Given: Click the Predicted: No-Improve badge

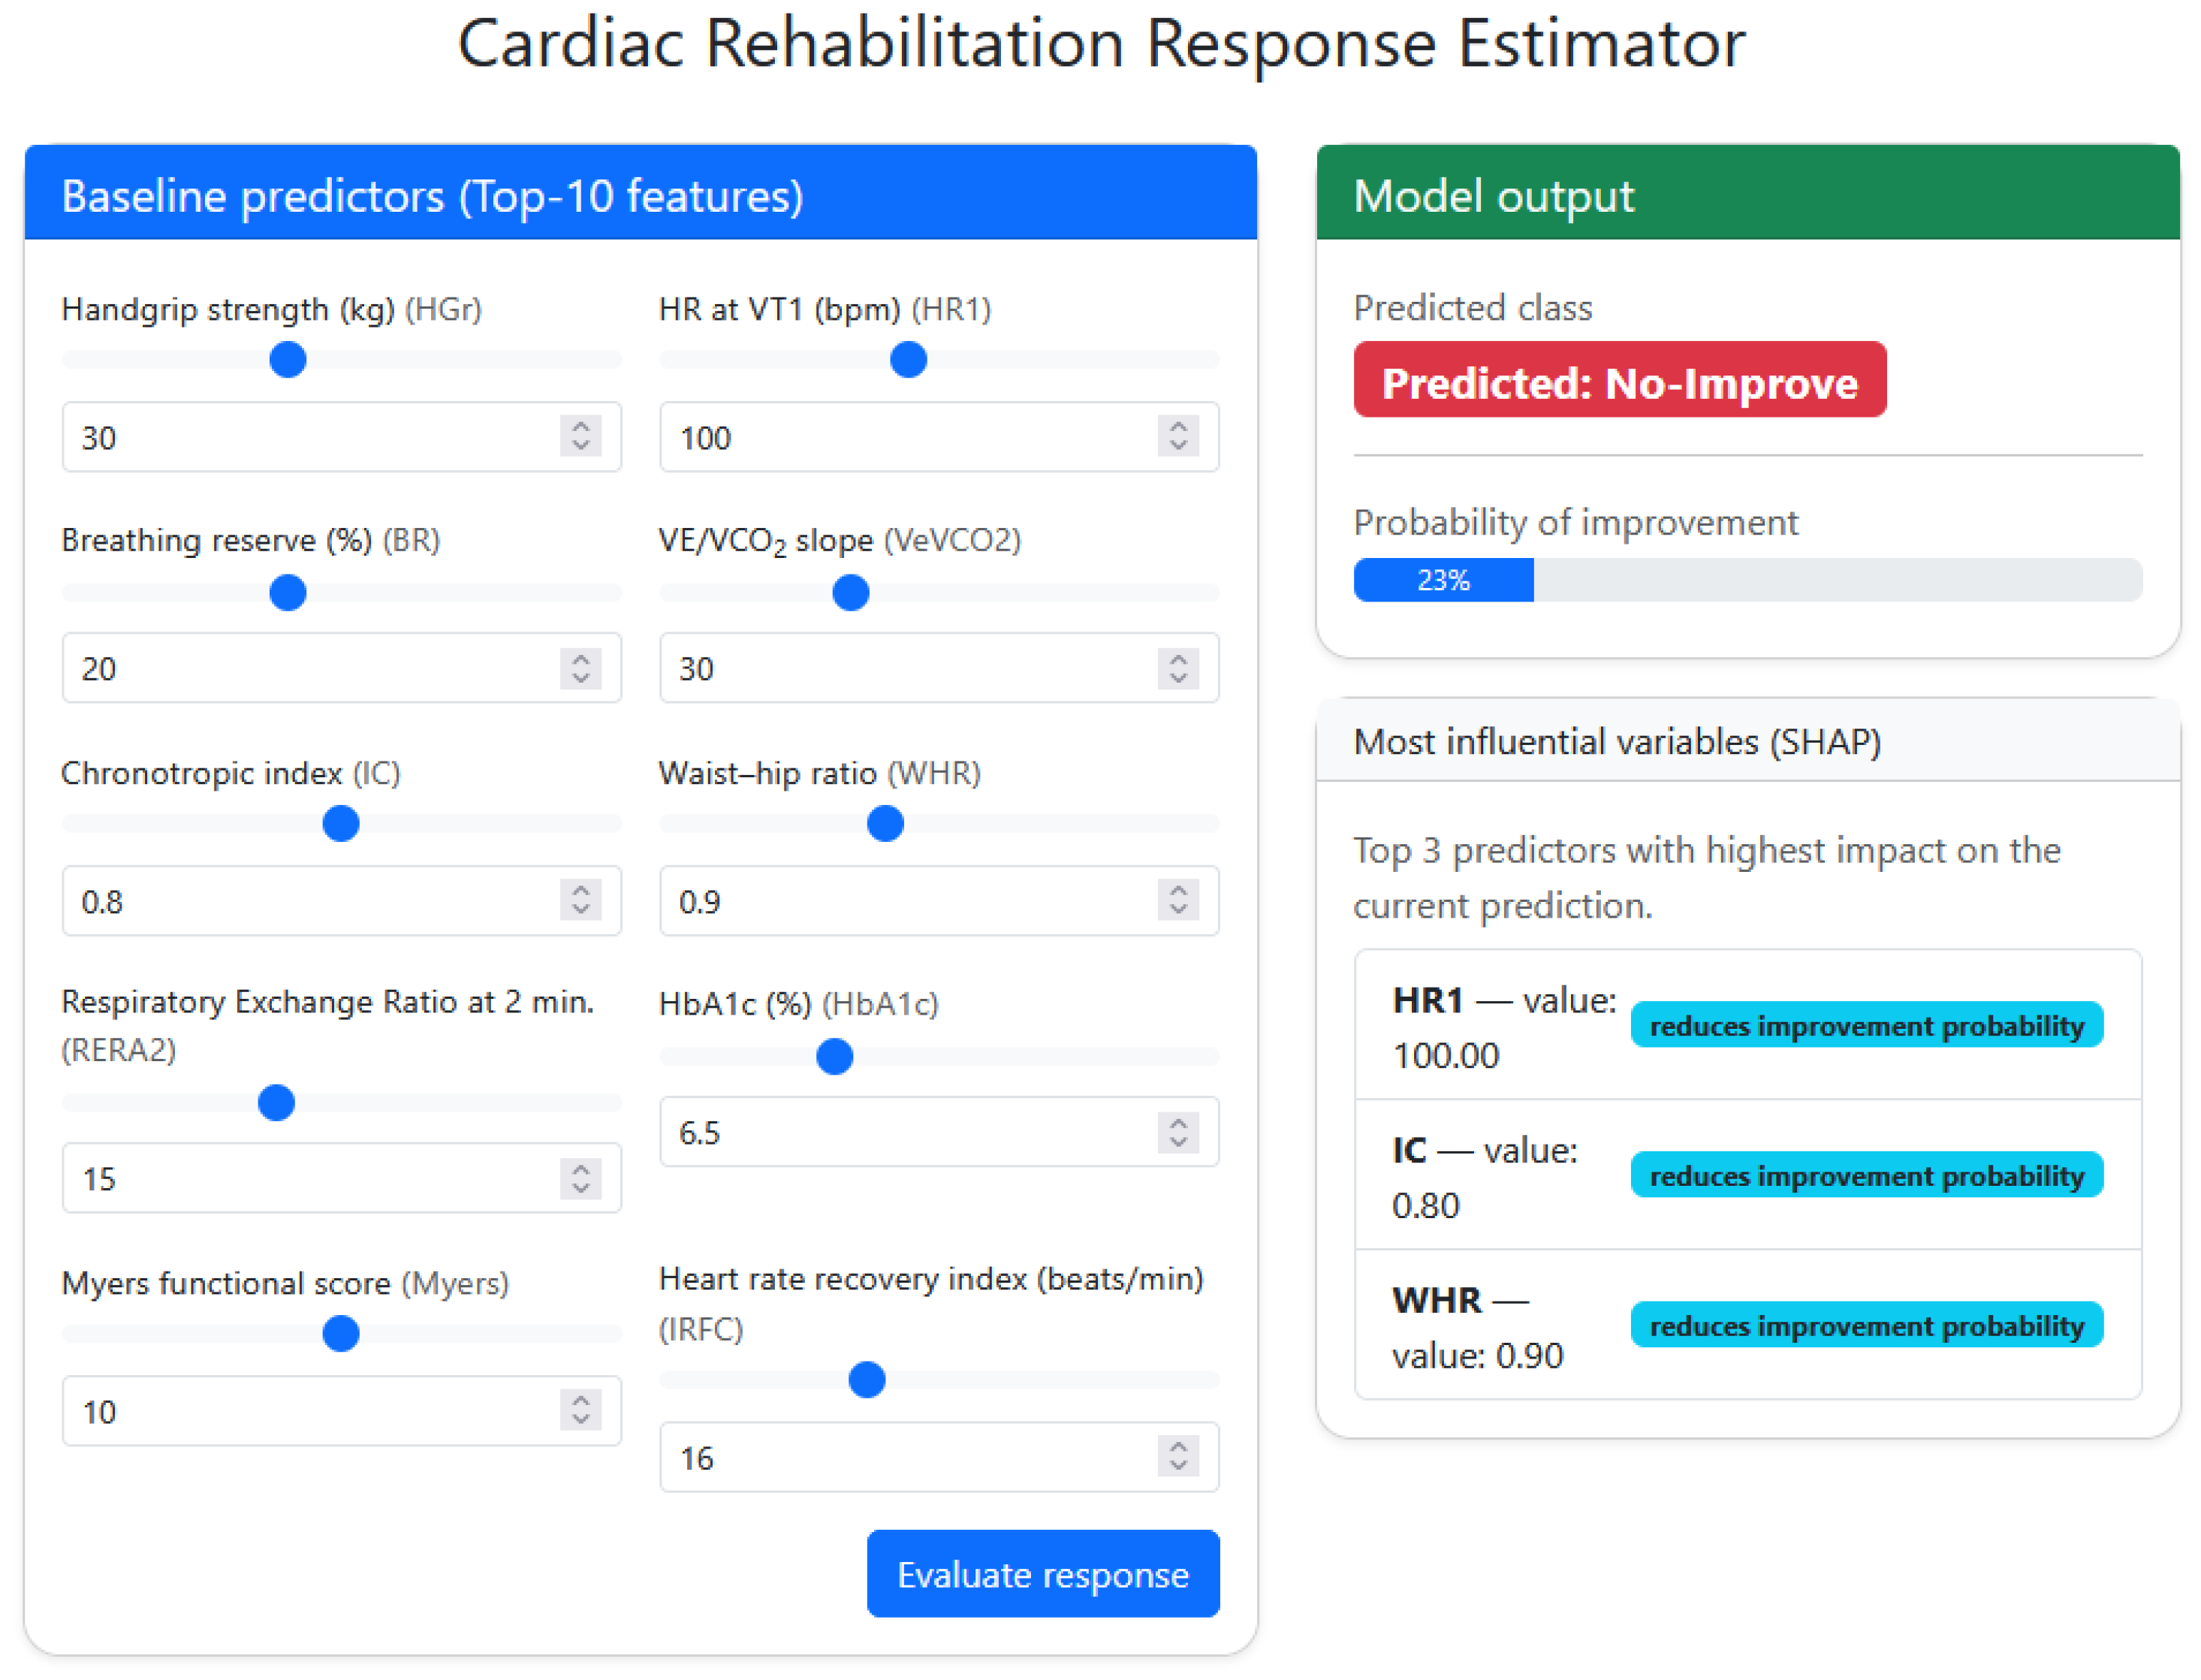Looking at the screenshot, I should tap(1619, 381).
